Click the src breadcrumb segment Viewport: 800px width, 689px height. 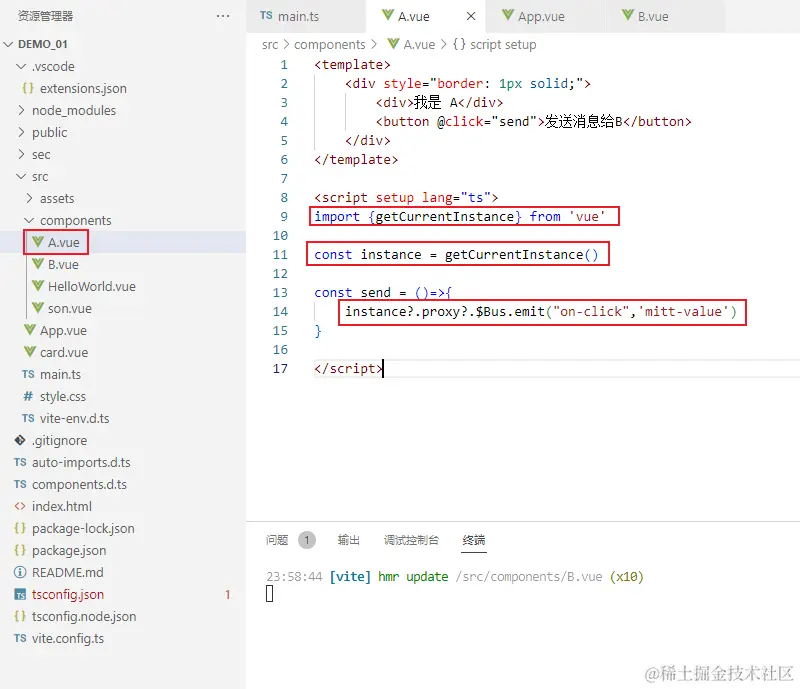(x=270, y=45)
